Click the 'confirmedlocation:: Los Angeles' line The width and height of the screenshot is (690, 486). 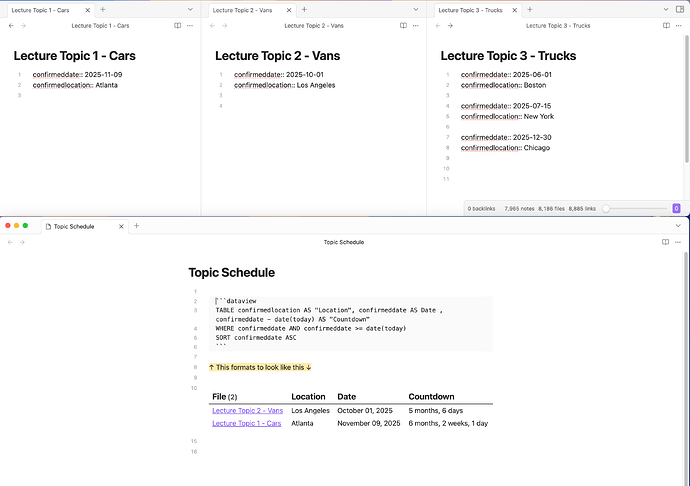[x=284, y=85]
